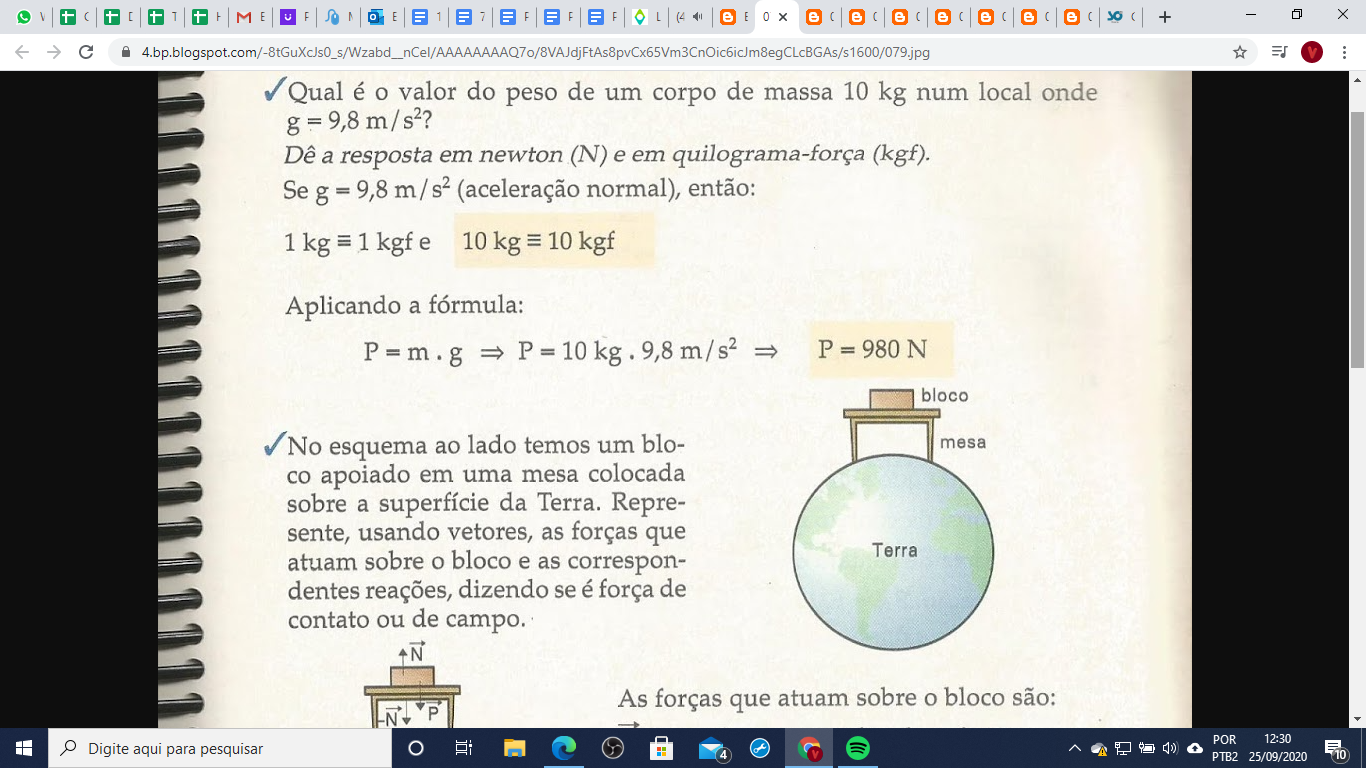Launch Microsoft Edge from the taskbar
The height and width of the screenshot is (768, 1366).
564,748
